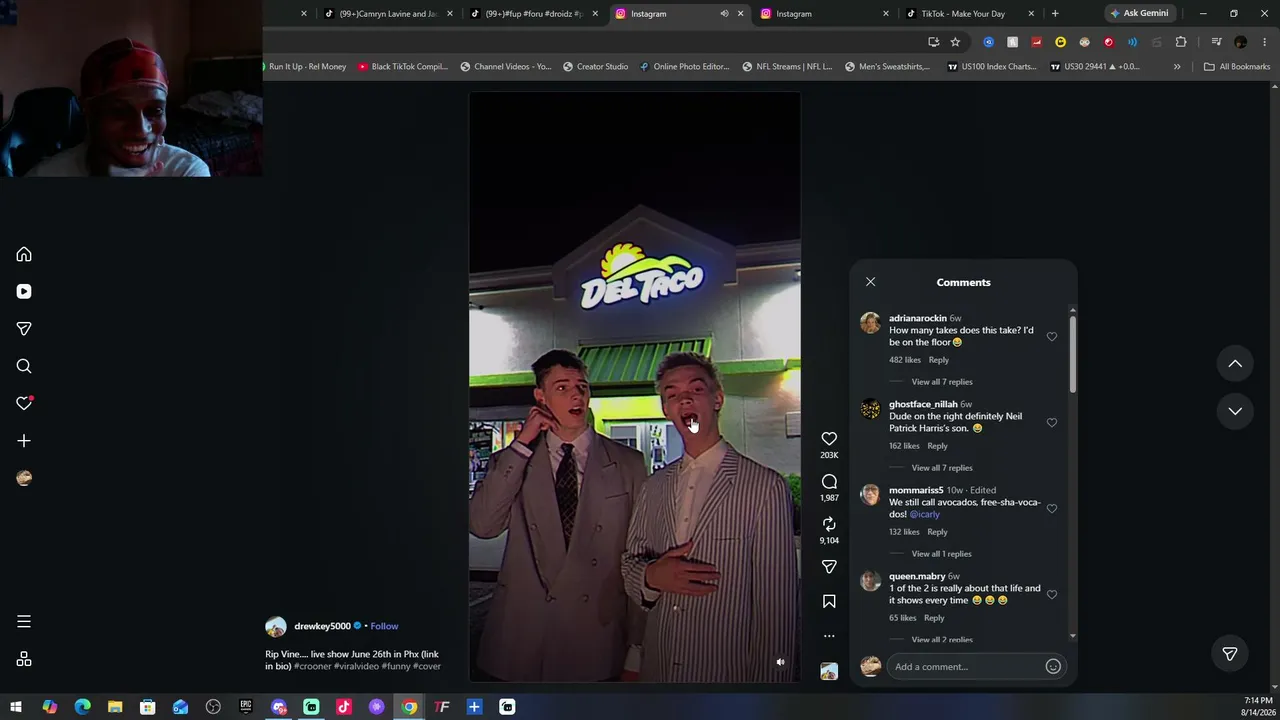
Task: Click the Add a comment field
Action: 966,667
